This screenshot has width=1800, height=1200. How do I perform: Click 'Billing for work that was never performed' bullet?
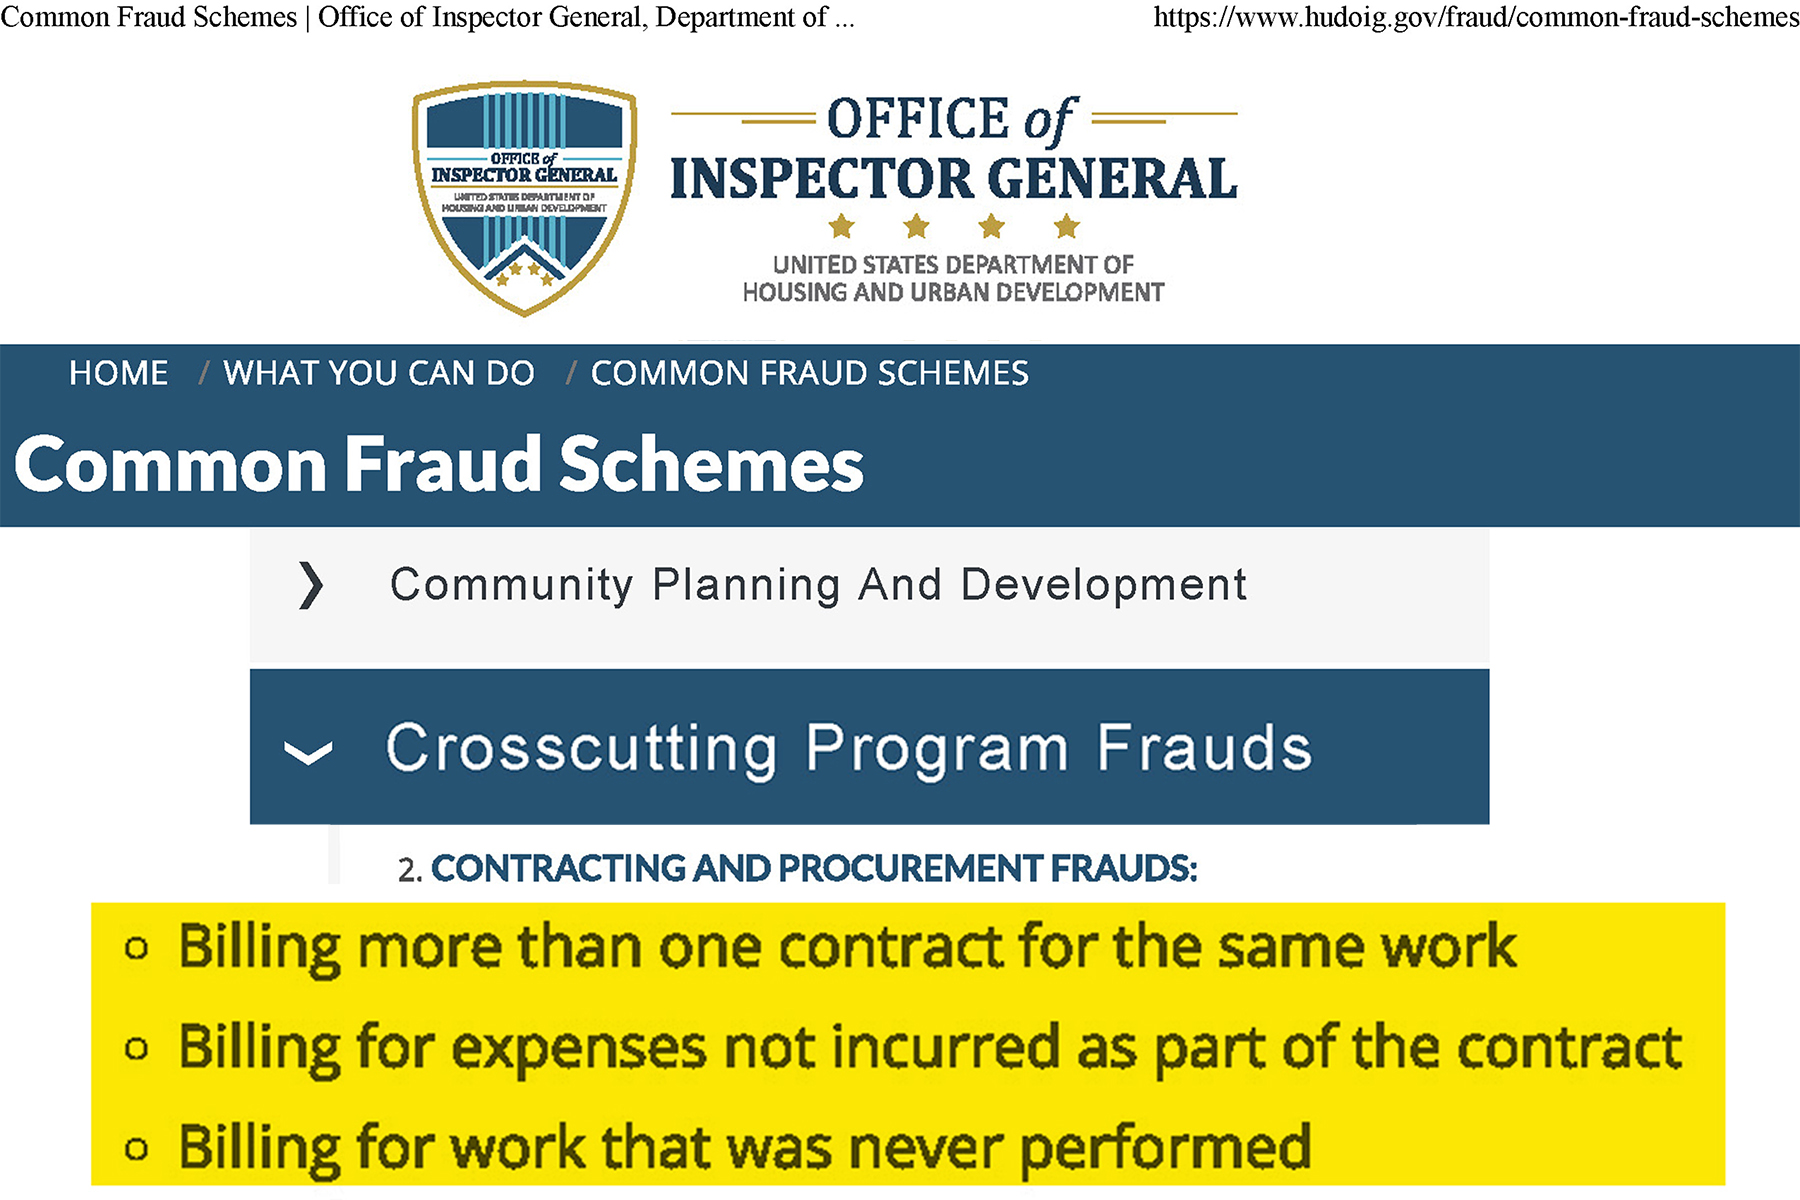(744, 1148)
